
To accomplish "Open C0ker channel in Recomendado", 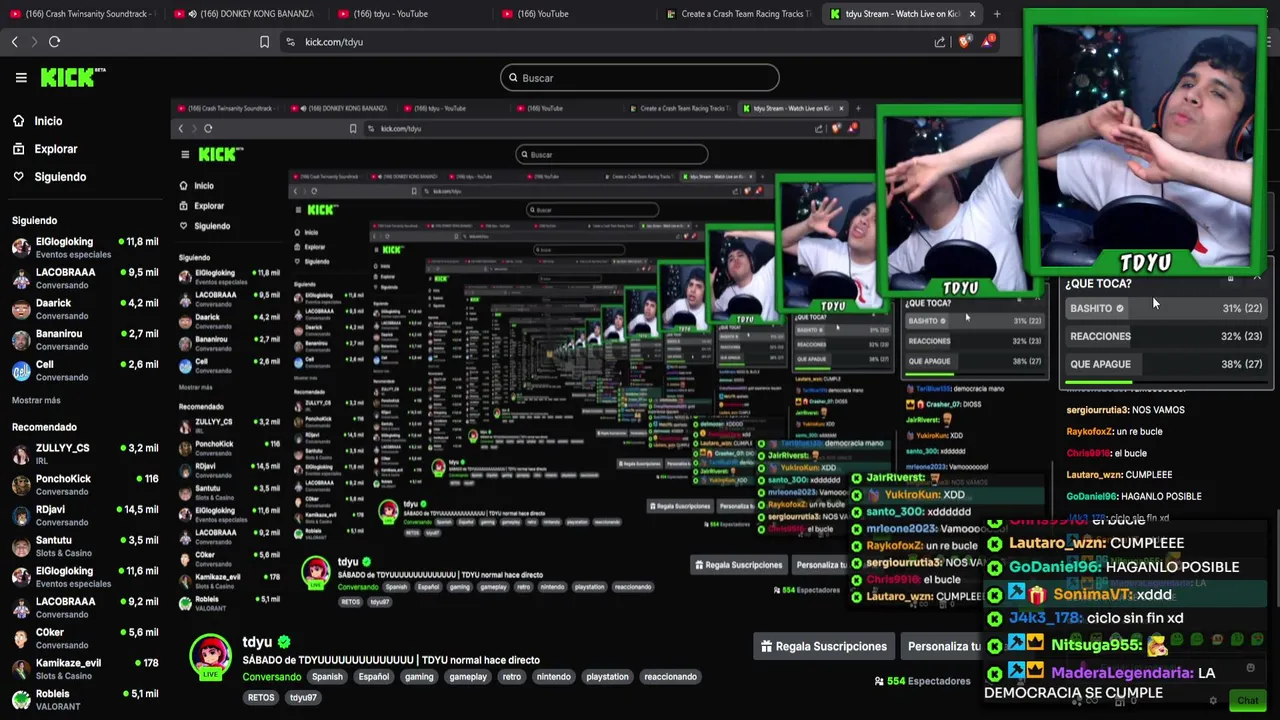I will click(x=85, y=638).
